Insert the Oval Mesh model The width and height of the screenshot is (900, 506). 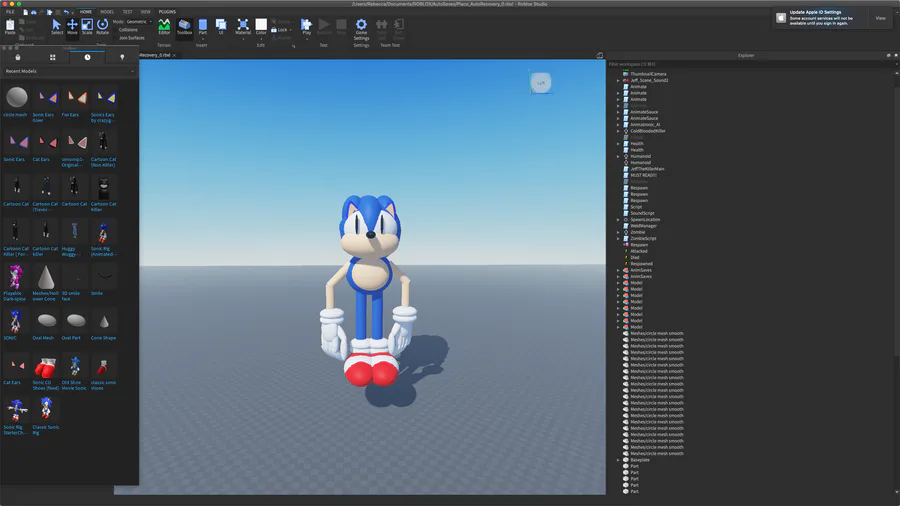point(45,325)
